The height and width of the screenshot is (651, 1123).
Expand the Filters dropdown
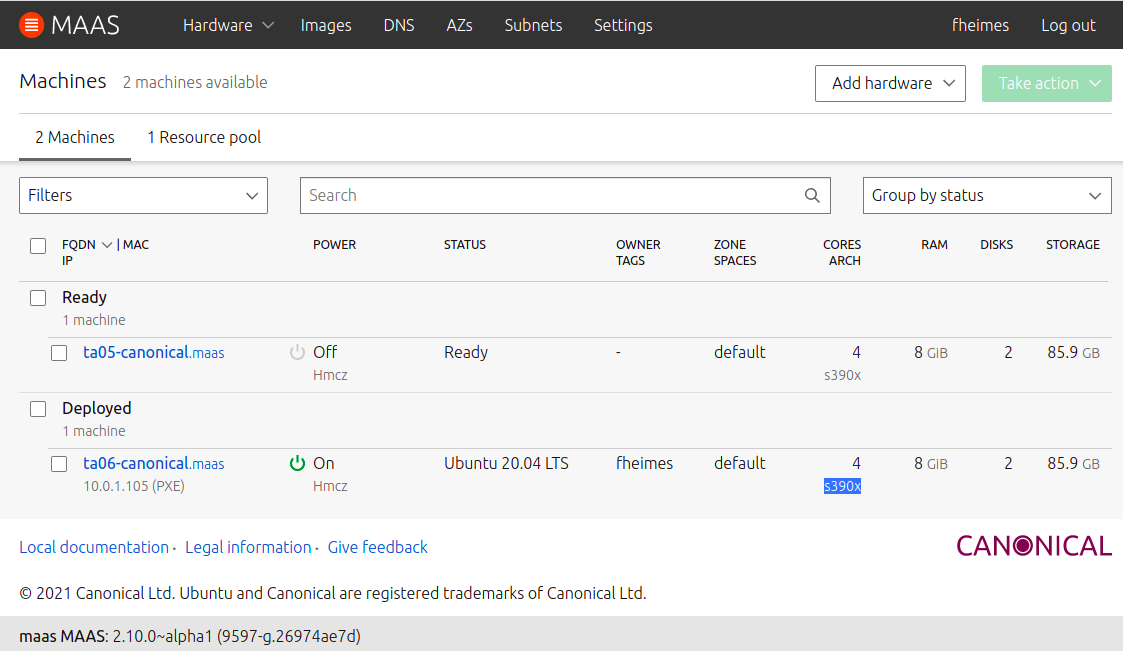click(143, 196)
